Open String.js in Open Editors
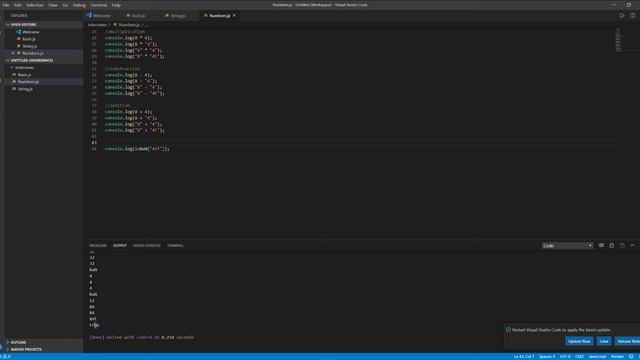The width and height of the screenshot is (640, 360). pyautogui.click(x=29, y=46)
